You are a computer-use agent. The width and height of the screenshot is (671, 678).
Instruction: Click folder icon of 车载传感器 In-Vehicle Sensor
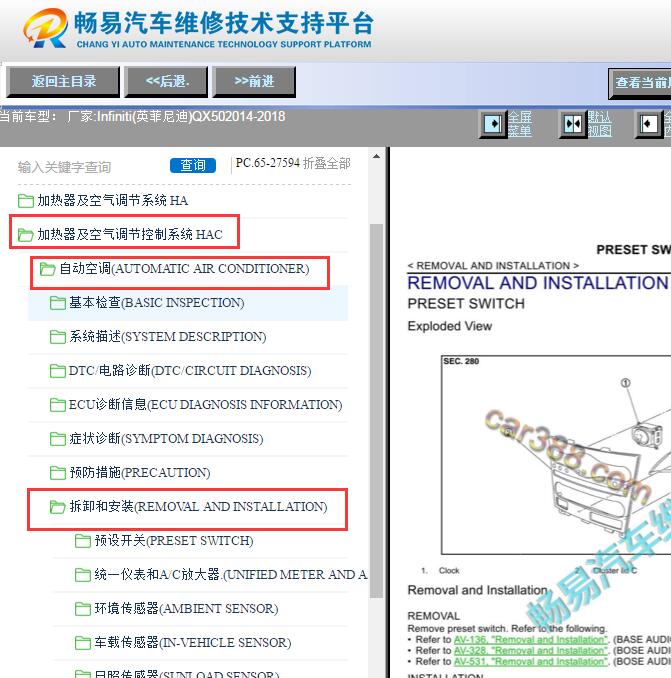point(83,643)
